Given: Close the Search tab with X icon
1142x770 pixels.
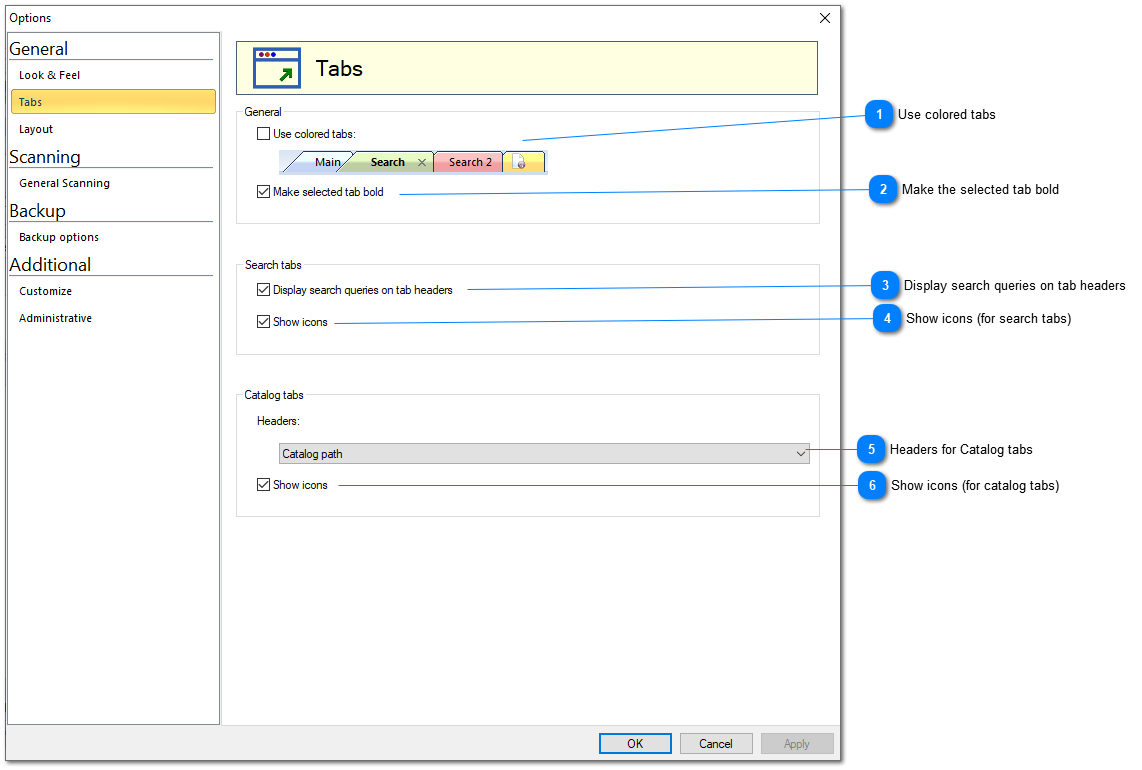Looking at the screenshot, I should pyautogui.click(x=422, y=162).
